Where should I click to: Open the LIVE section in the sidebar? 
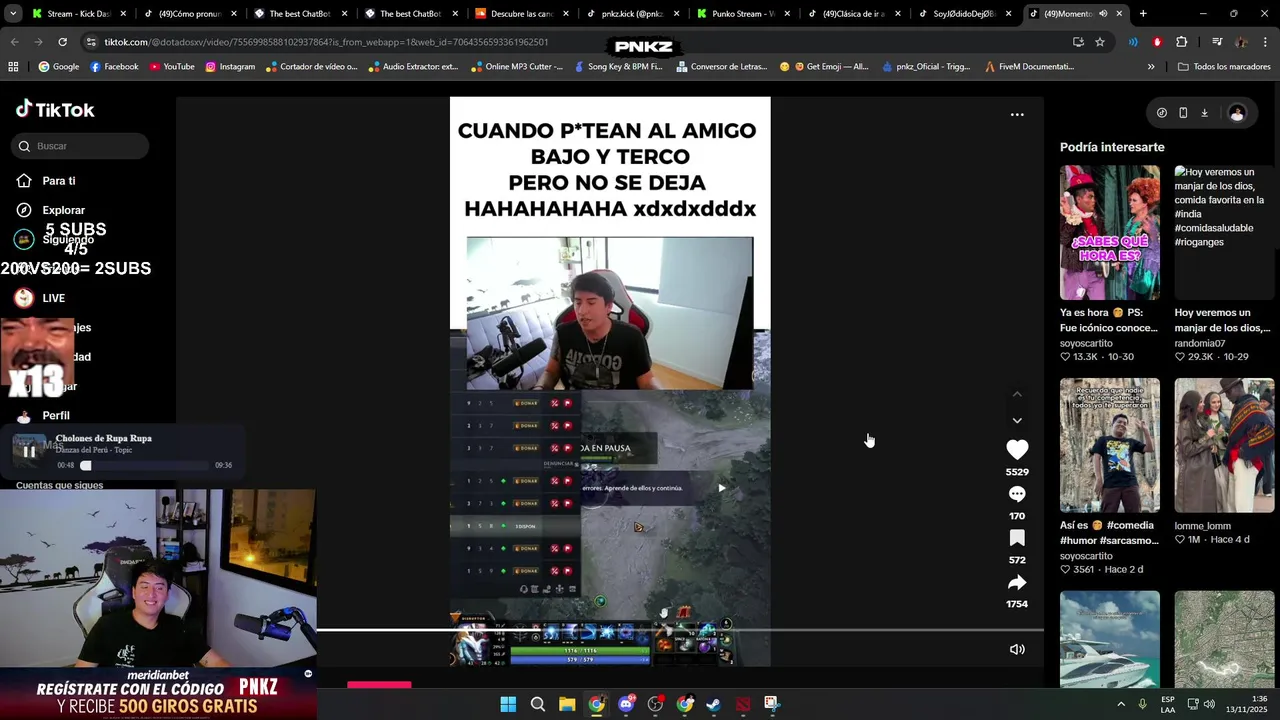pyautogui.click(x=40, y=298)
